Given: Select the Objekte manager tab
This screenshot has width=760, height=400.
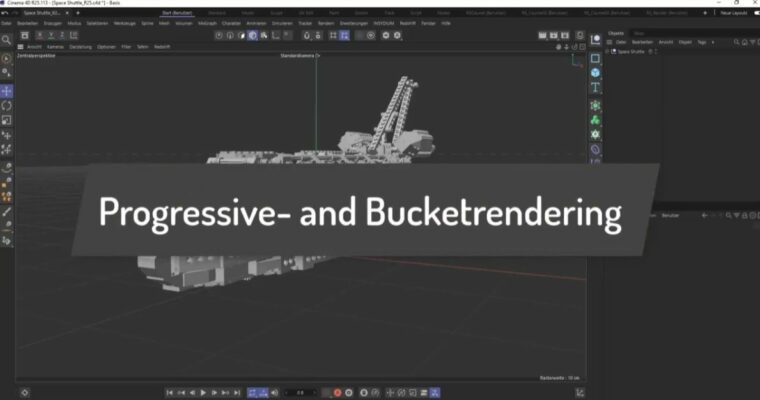Looking at the screenshot, I should [616, 33].
